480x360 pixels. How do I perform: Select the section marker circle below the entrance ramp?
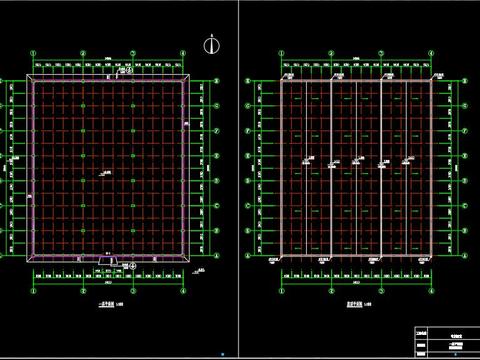tap(133, 266)
